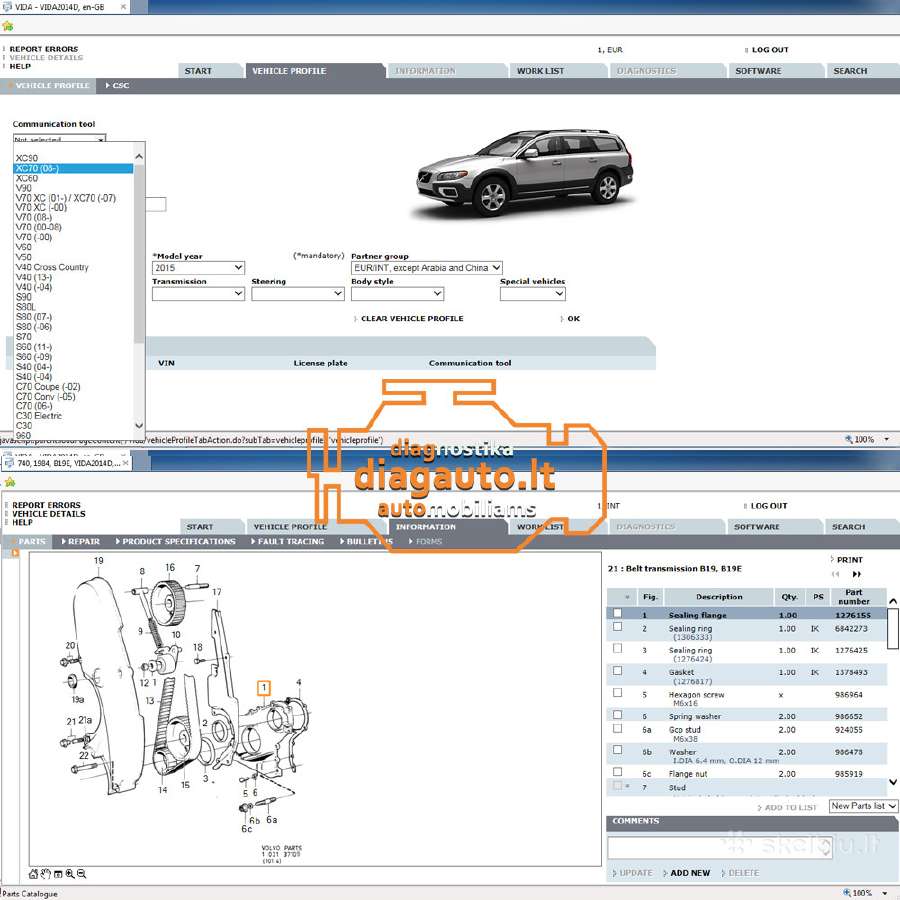Click the model list scrollbar thumb
This screenshot has height=900, width=900.
click(139, 253)
